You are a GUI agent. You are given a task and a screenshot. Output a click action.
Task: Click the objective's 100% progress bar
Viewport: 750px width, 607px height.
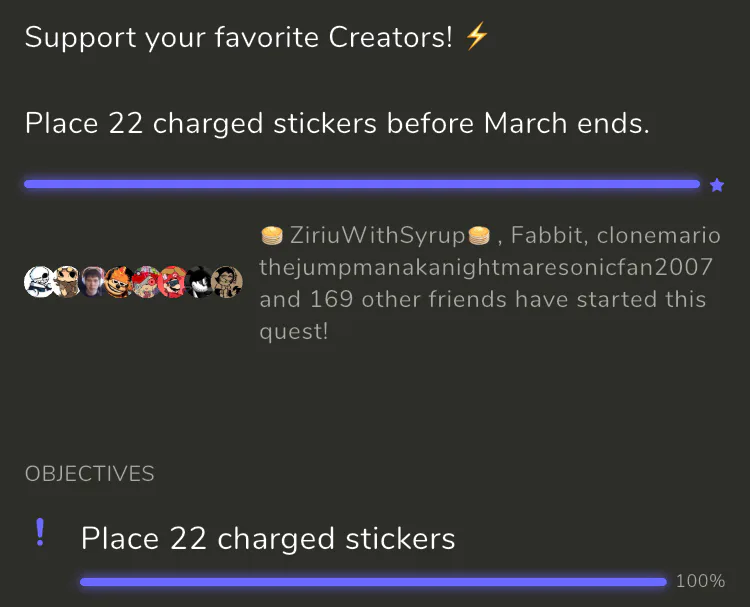point(372,581)
